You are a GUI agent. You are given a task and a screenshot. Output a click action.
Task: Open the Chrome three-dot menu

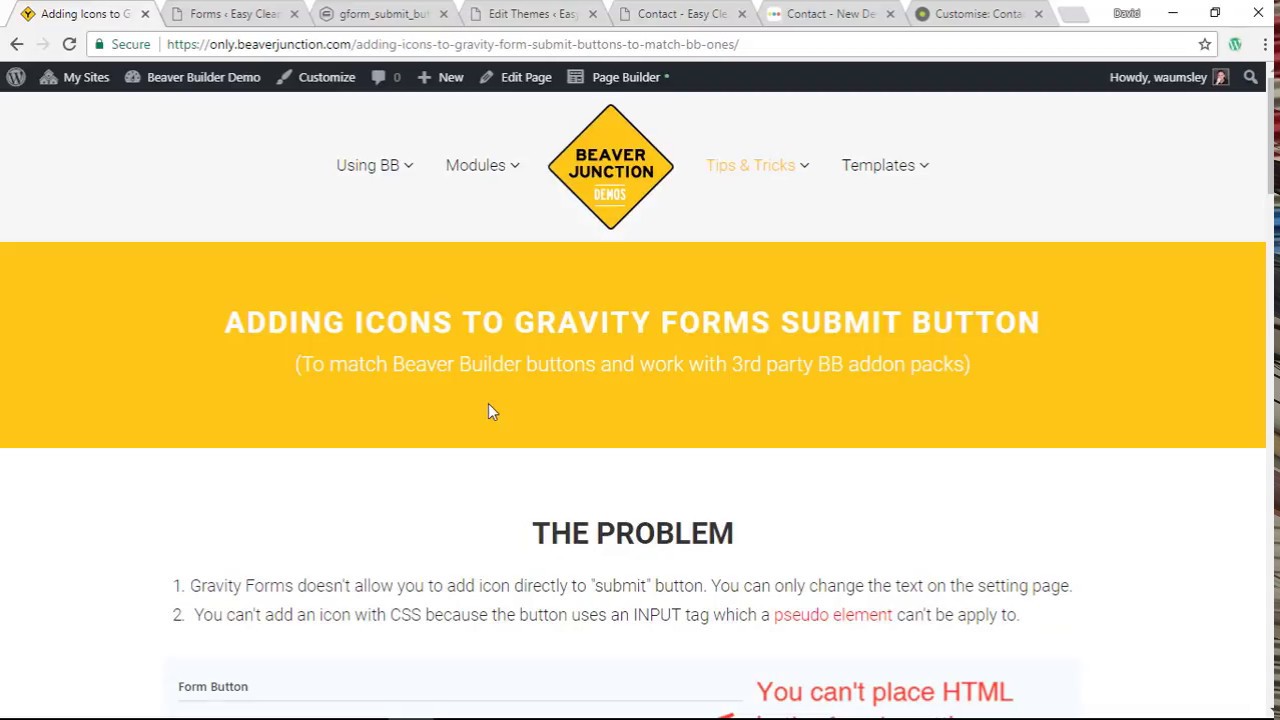click(x=1265, y=44)
